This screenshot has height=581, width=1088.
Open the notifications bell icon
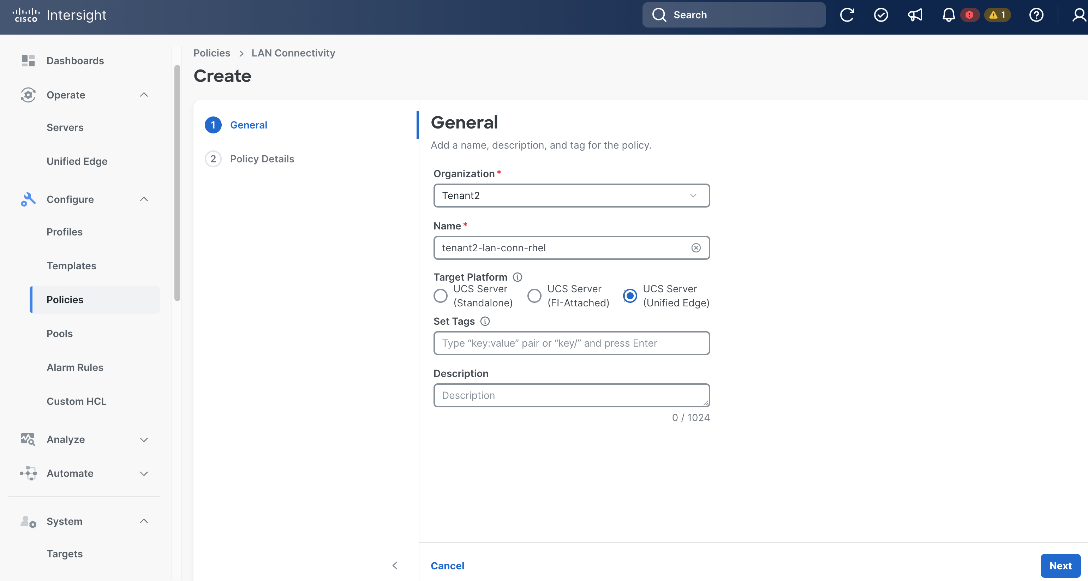click(949, 15)
